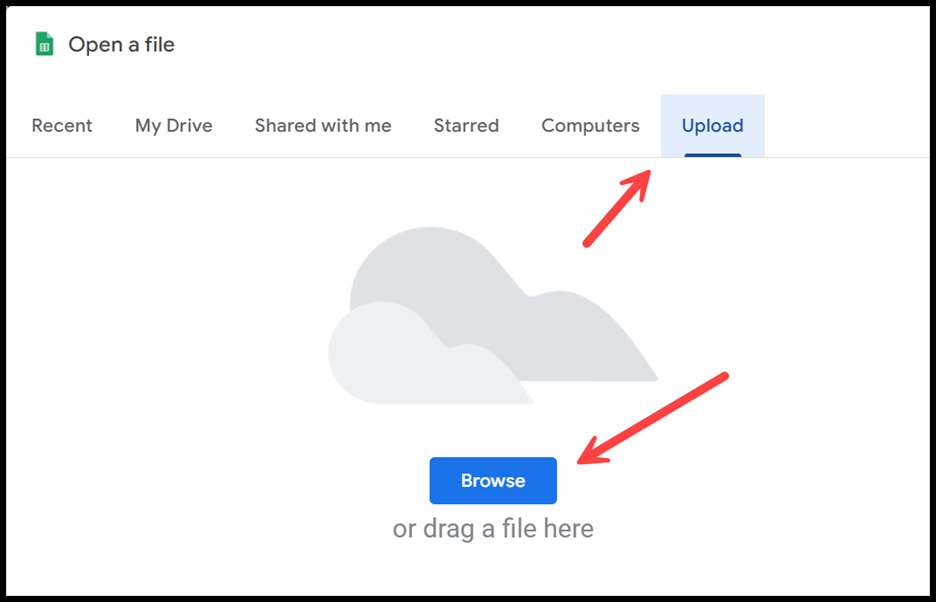The height and width of the screenshot is (602, 936).
Task: Click the white grid glyph inside Sheets icon
Action: pyautogui.click(x=44, y=47)
